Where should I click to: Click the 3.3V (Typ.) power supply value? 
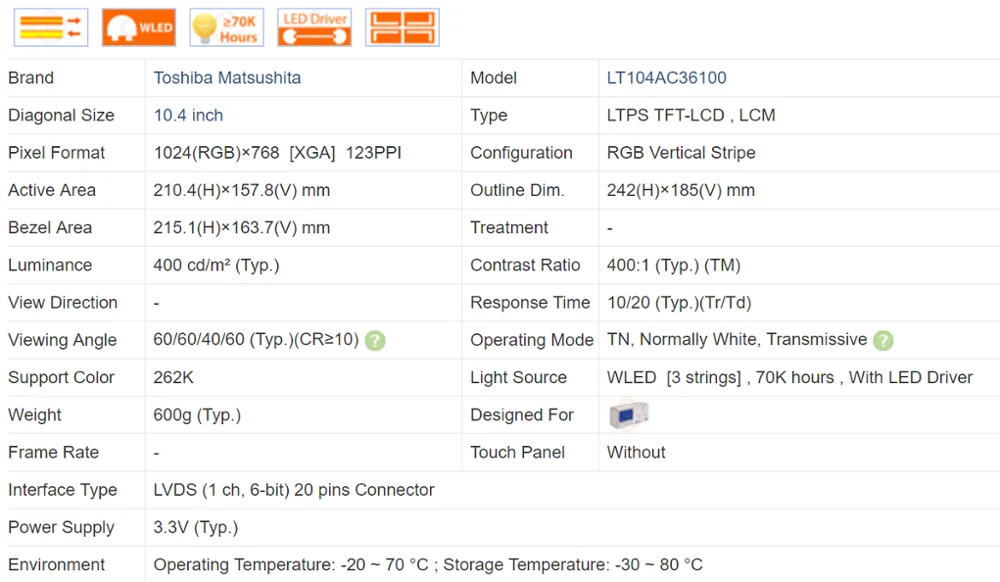coord(196,528)
